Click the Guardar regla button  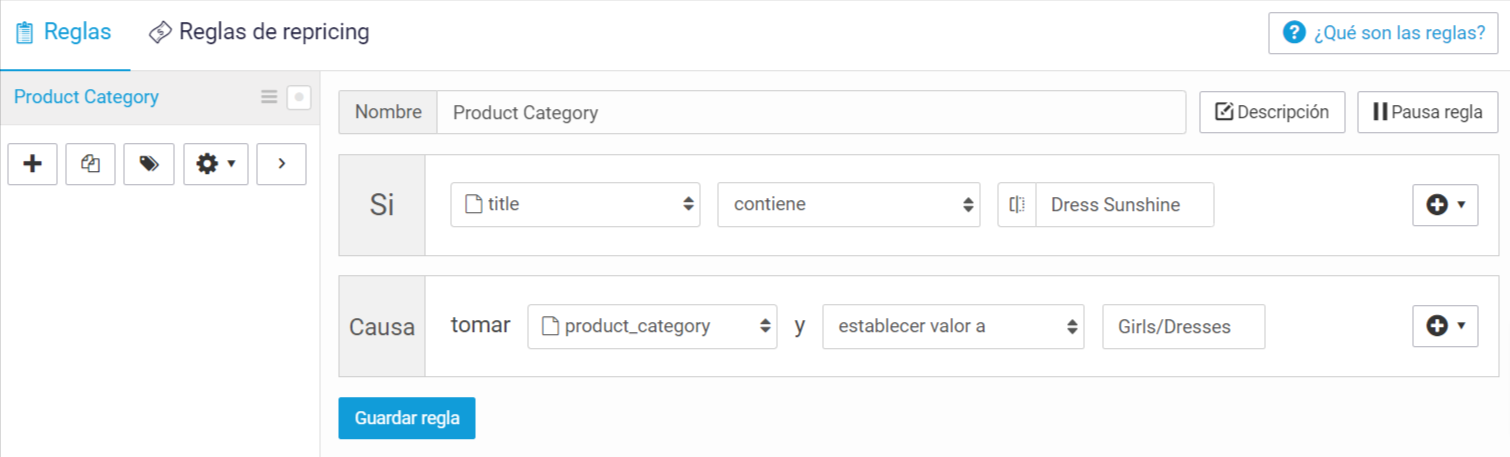click(407, 418)
